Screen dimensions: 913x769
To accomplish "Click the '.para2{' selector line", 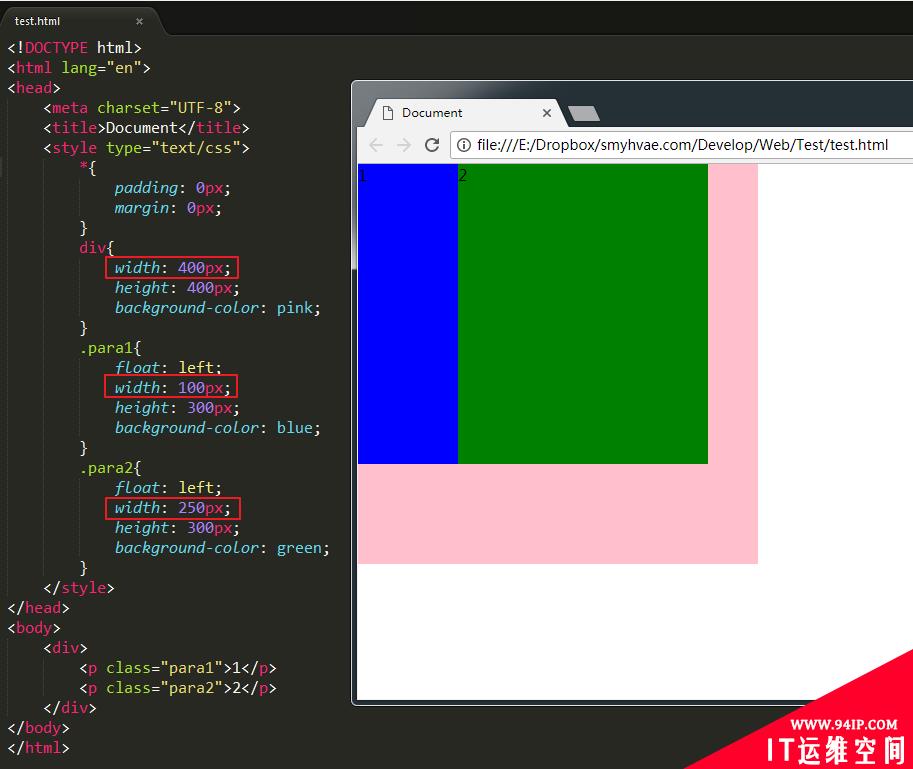I will pyautogui.click(x=110, y=468).
